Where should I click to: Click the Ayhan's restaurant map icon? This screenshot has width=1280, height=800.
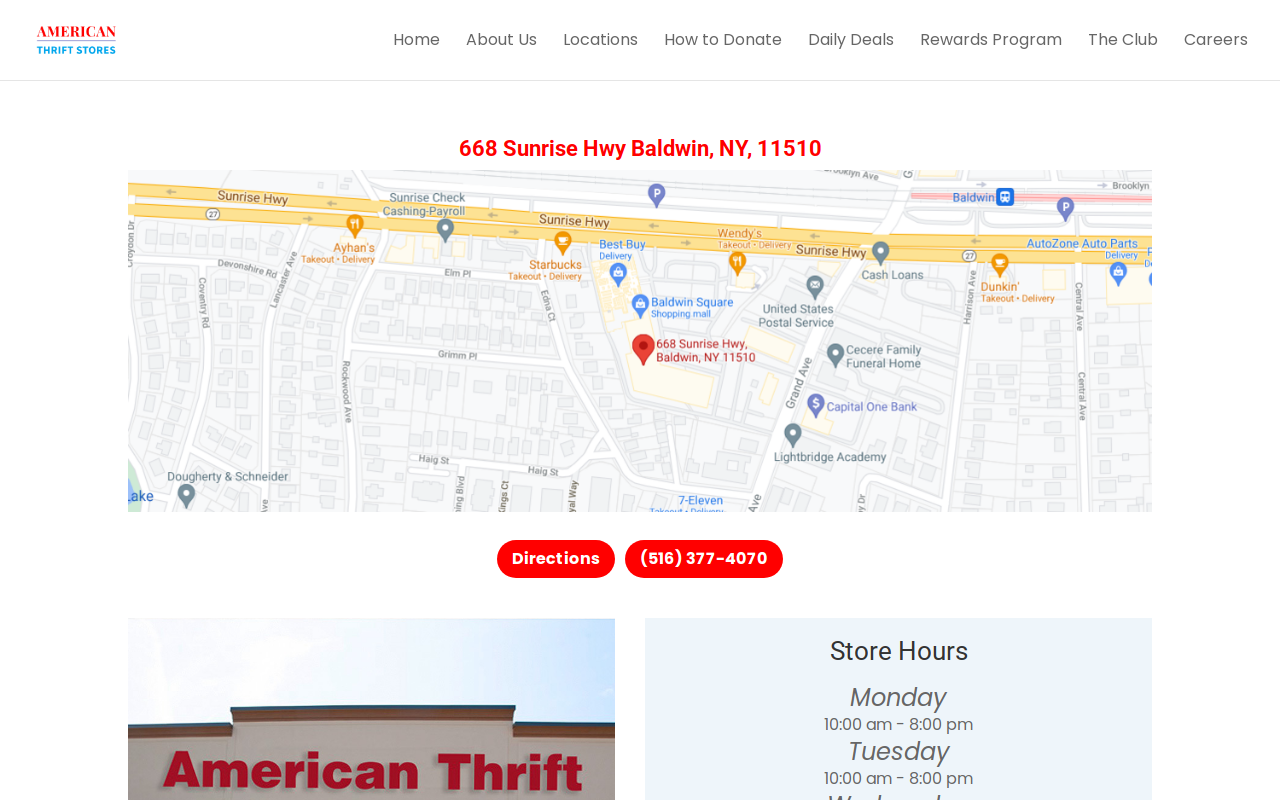[355, 226]
